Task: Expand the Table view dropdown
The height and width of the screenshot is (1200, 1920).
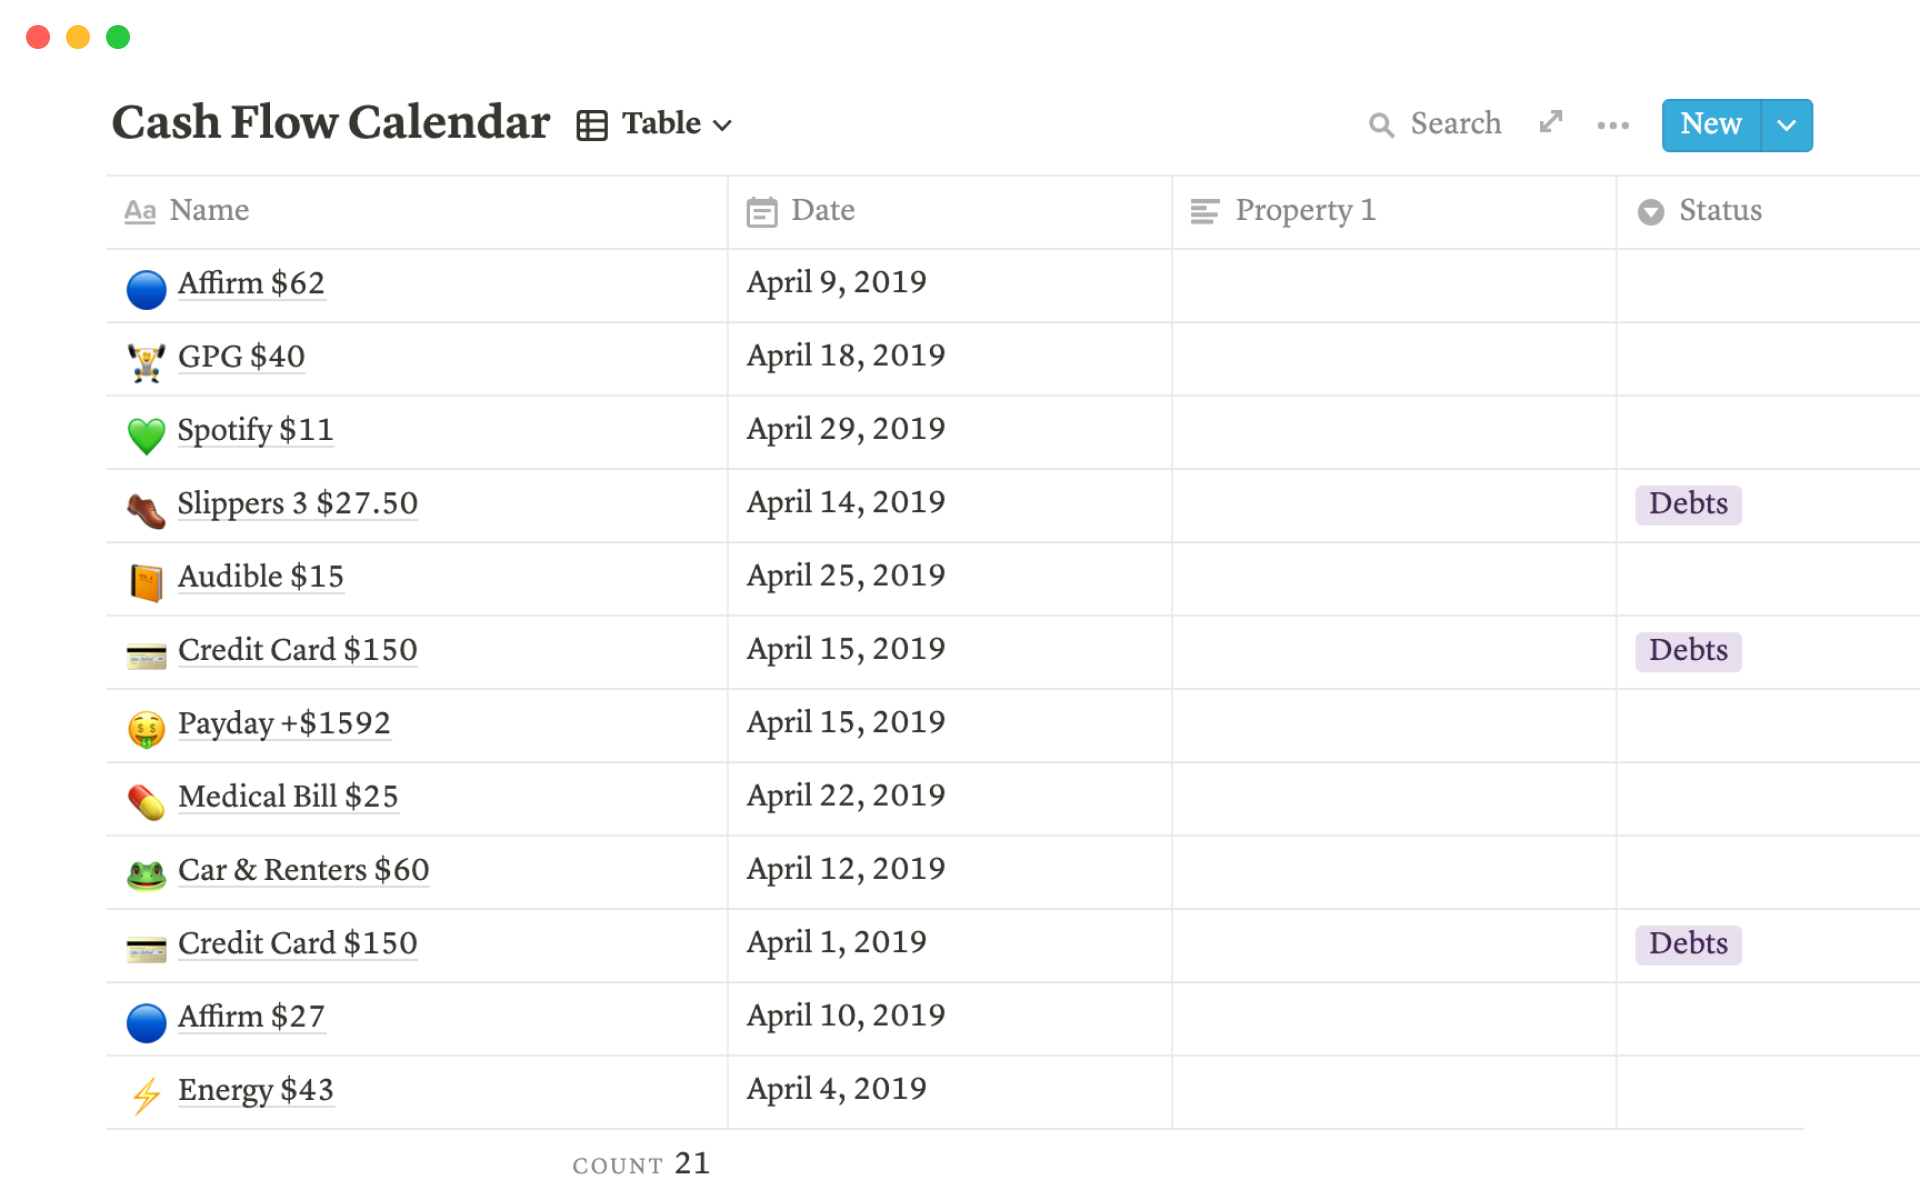Action: [x=656, y=124]
